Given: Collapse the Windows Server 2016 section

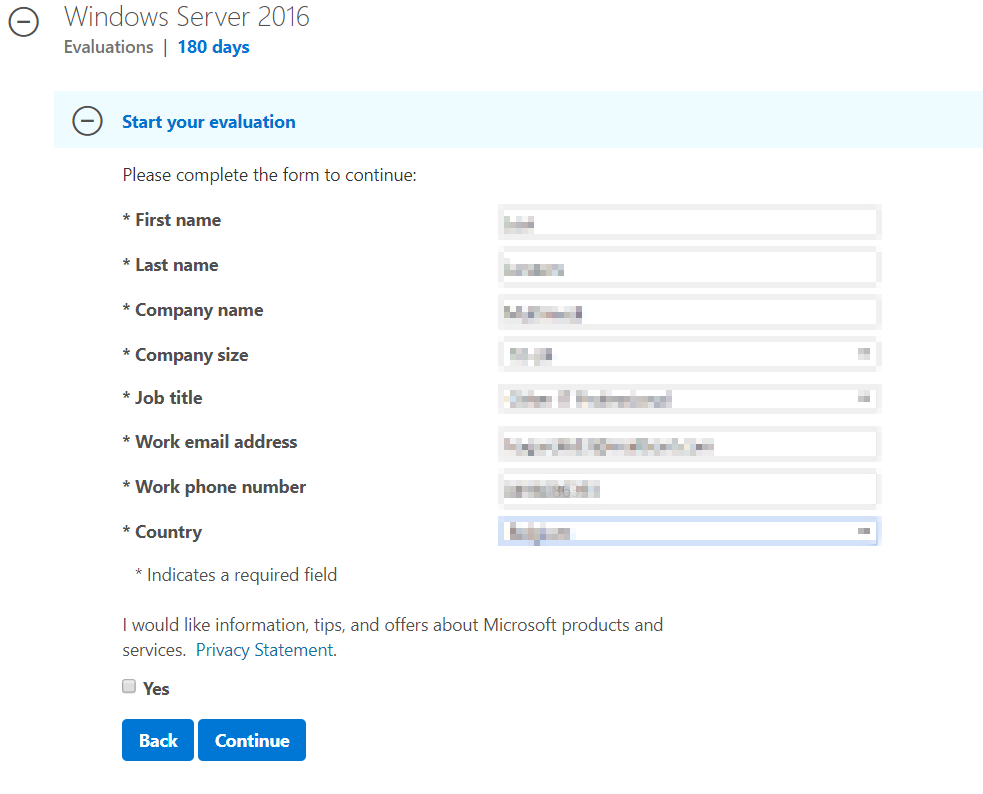Looking at the screenshot, I should click(x=23, y=23).
